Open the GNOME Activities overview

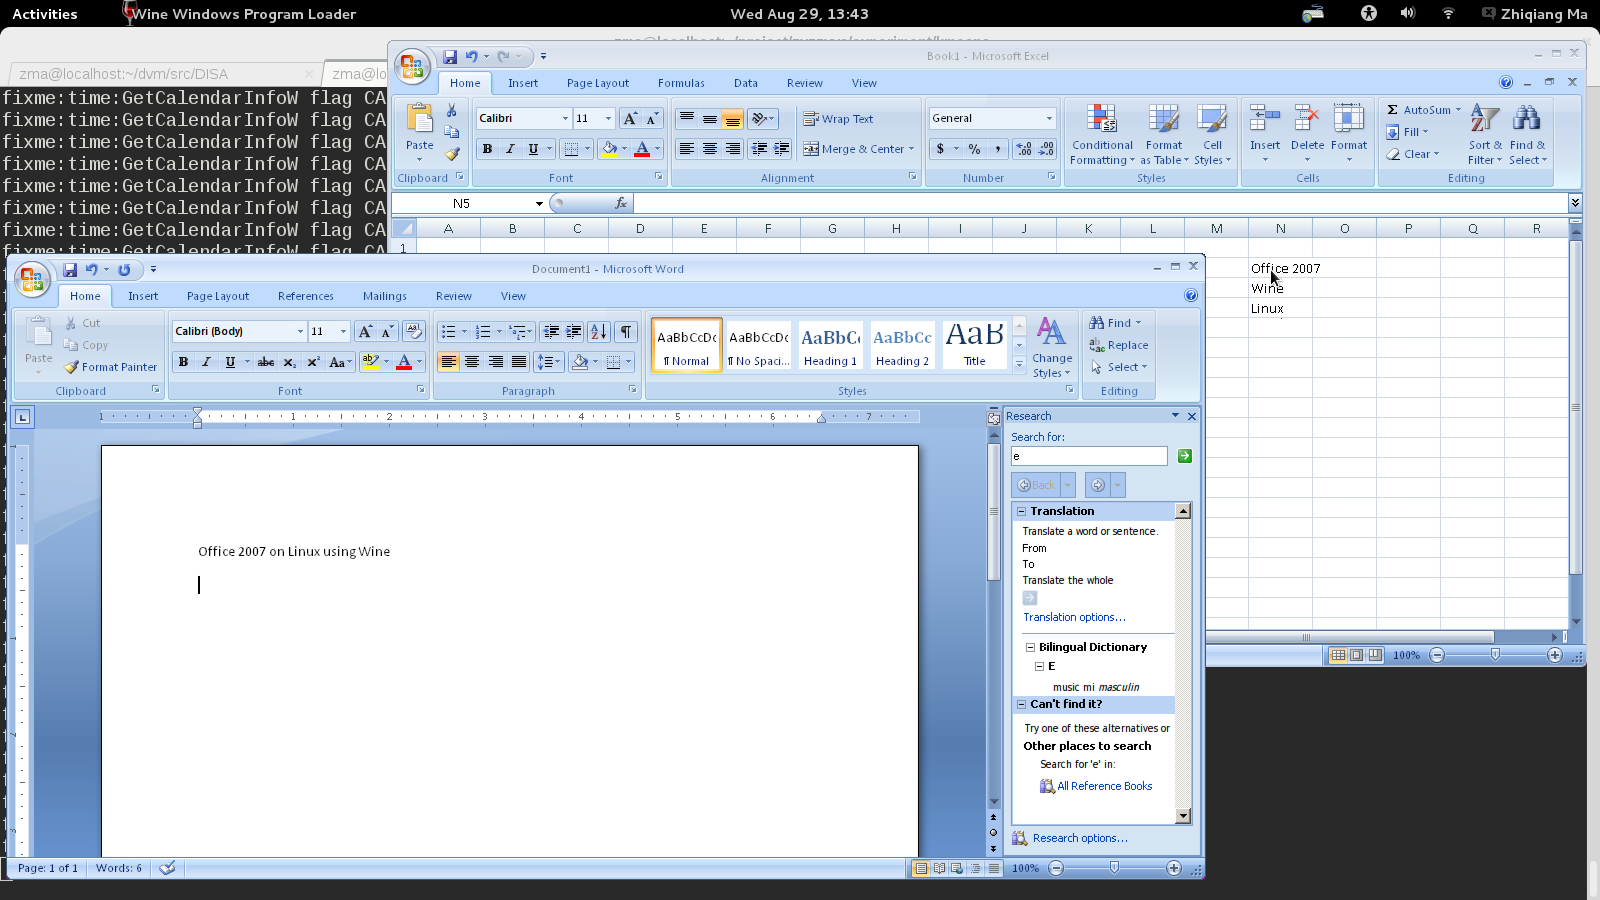click(44, 14)
